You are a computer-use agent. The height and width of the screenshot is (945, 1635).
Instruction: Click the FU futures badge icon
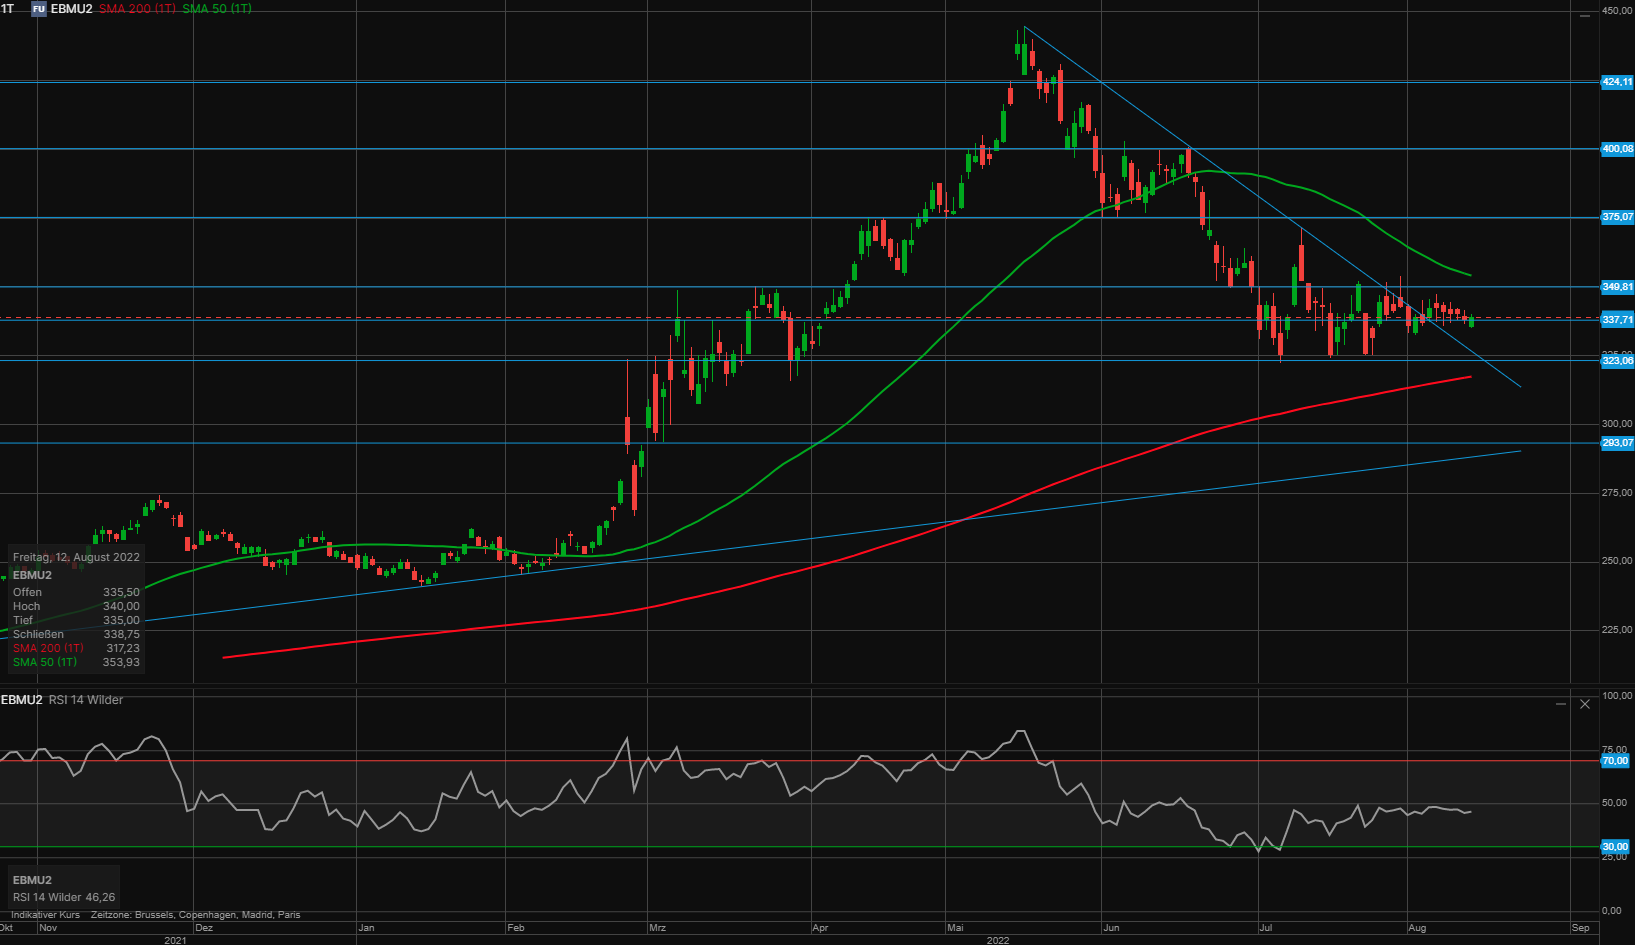(39, 9)
